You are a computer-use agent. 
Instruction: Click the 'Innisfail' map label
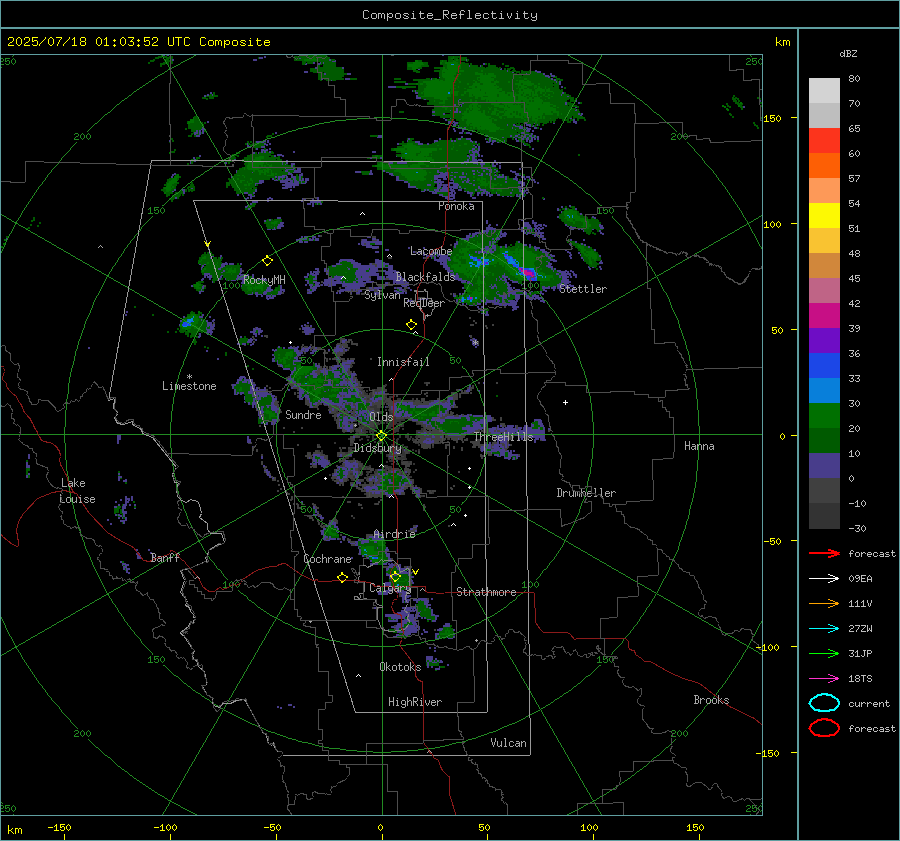click(403, 362)
